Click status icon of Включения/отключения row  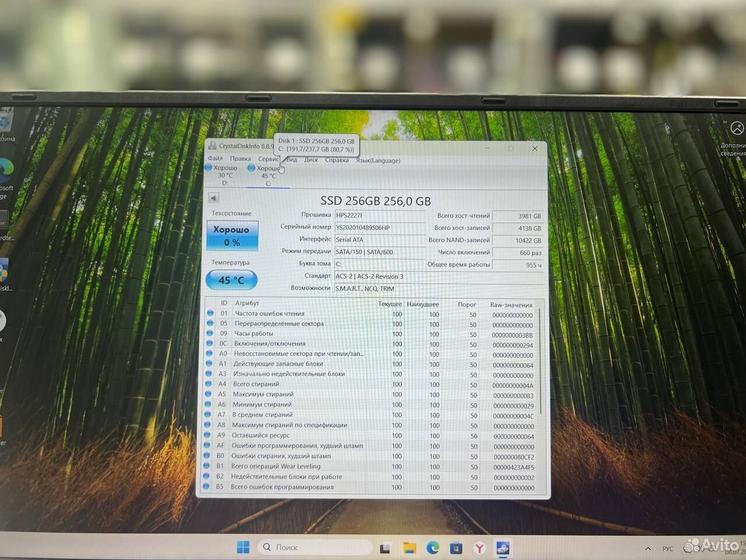pos(210,343)
